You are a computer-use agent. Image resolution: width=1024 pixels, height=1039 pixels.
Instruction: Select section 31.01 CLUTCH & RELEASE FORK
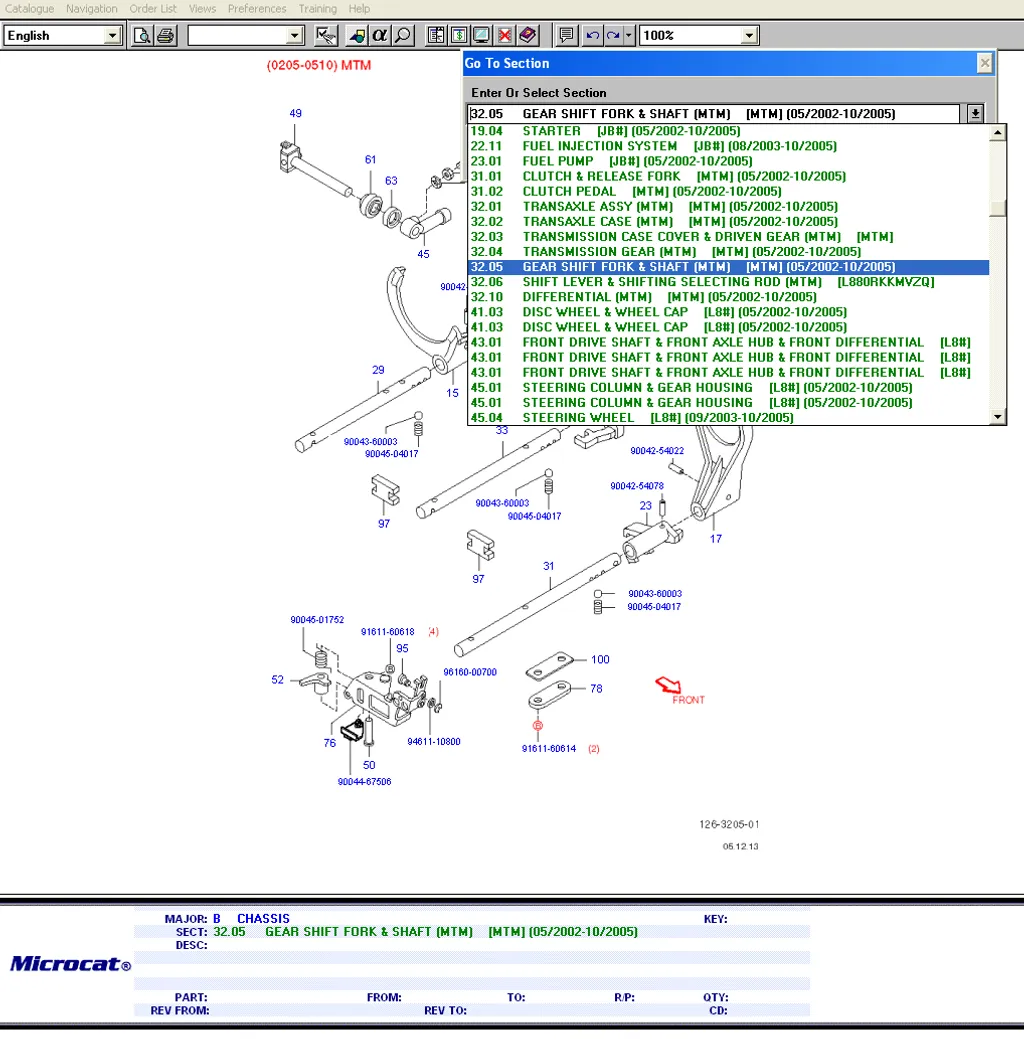728,176
